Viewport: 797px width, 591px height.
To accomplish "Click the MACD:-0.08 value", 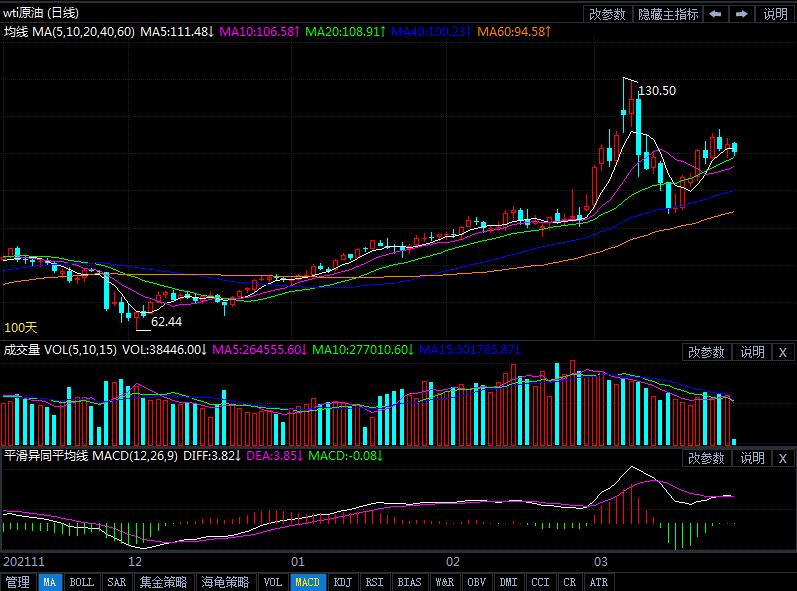I will (345, 456).
